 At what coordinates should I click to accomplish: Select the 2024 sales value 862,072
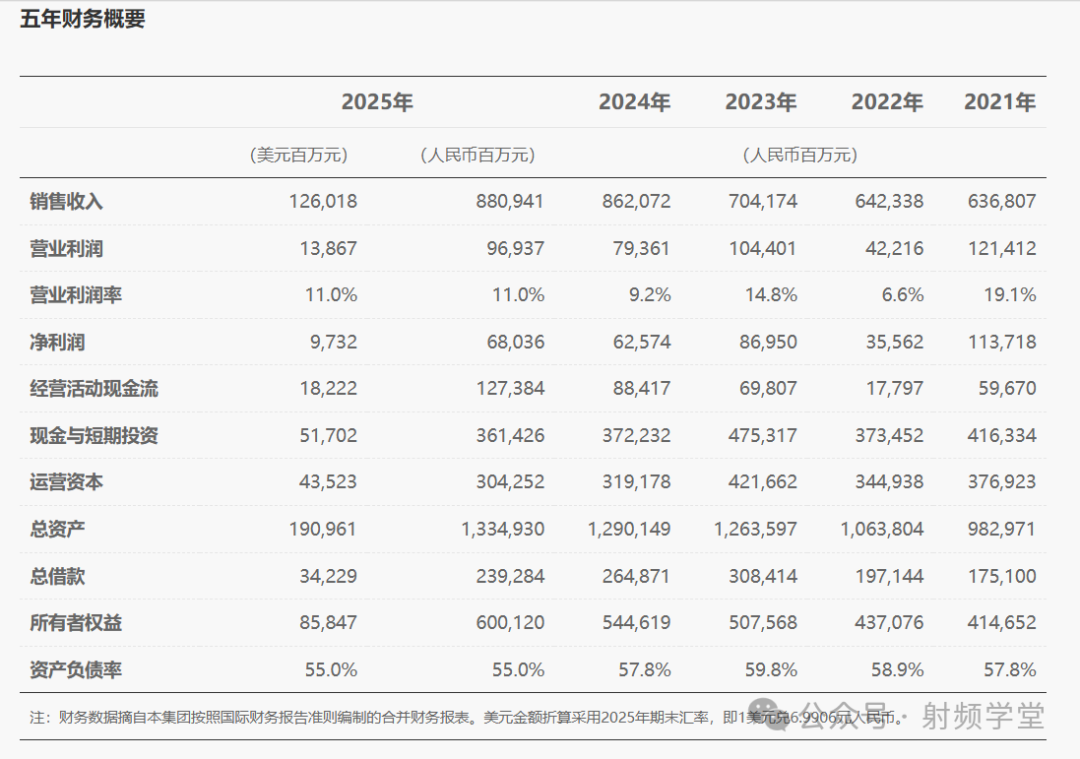tap(636, 201)
